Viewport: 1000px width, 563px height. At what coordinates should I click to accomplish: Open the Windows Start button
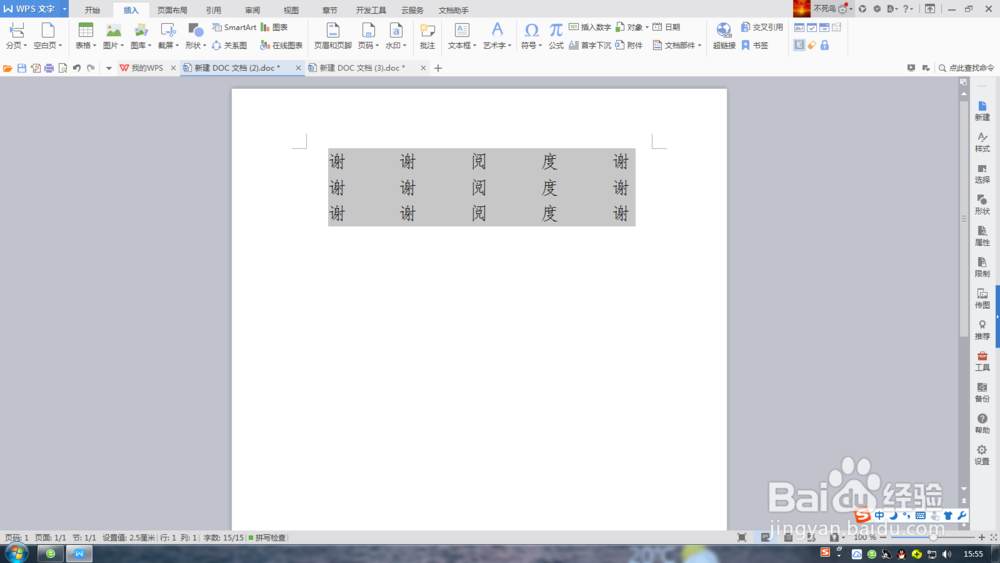pyautogui.click(x=16, y=553)
